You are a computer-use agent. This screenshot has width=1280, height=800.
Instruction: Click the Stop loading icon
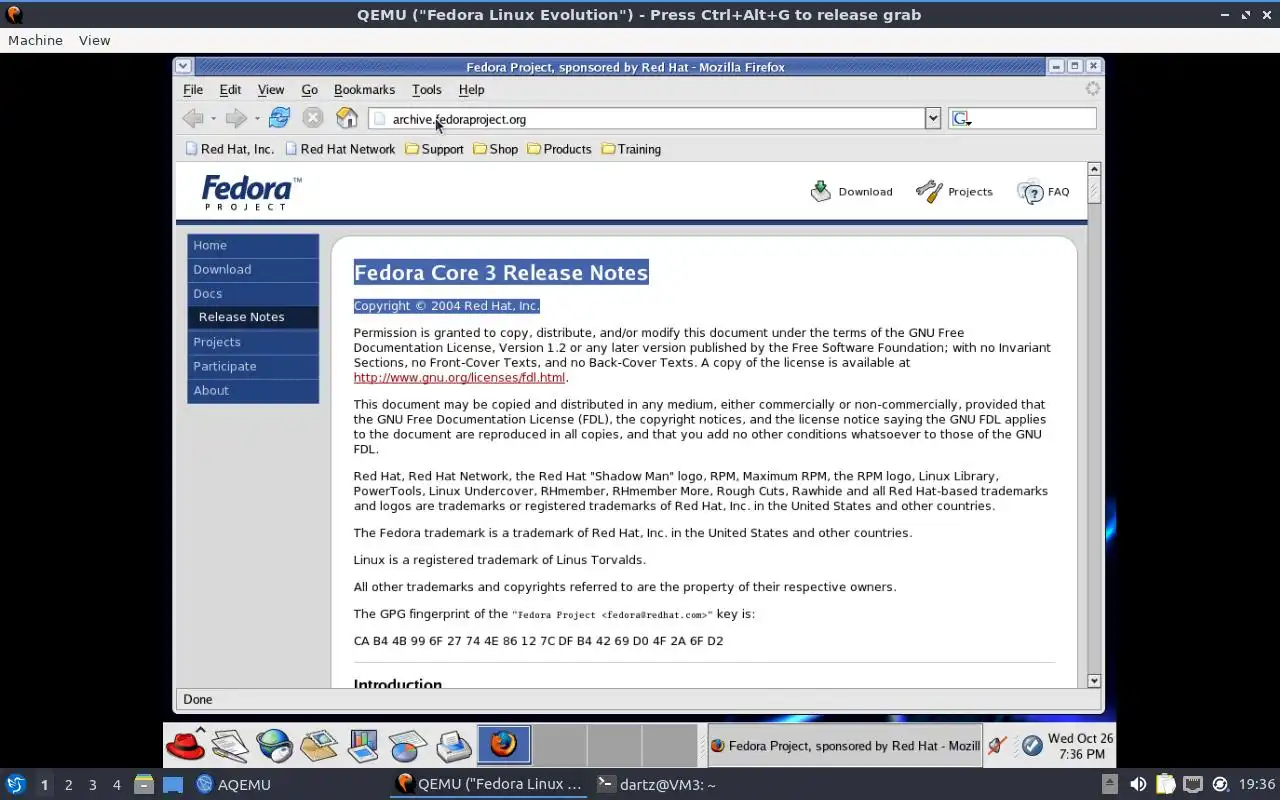pos(313,118)
